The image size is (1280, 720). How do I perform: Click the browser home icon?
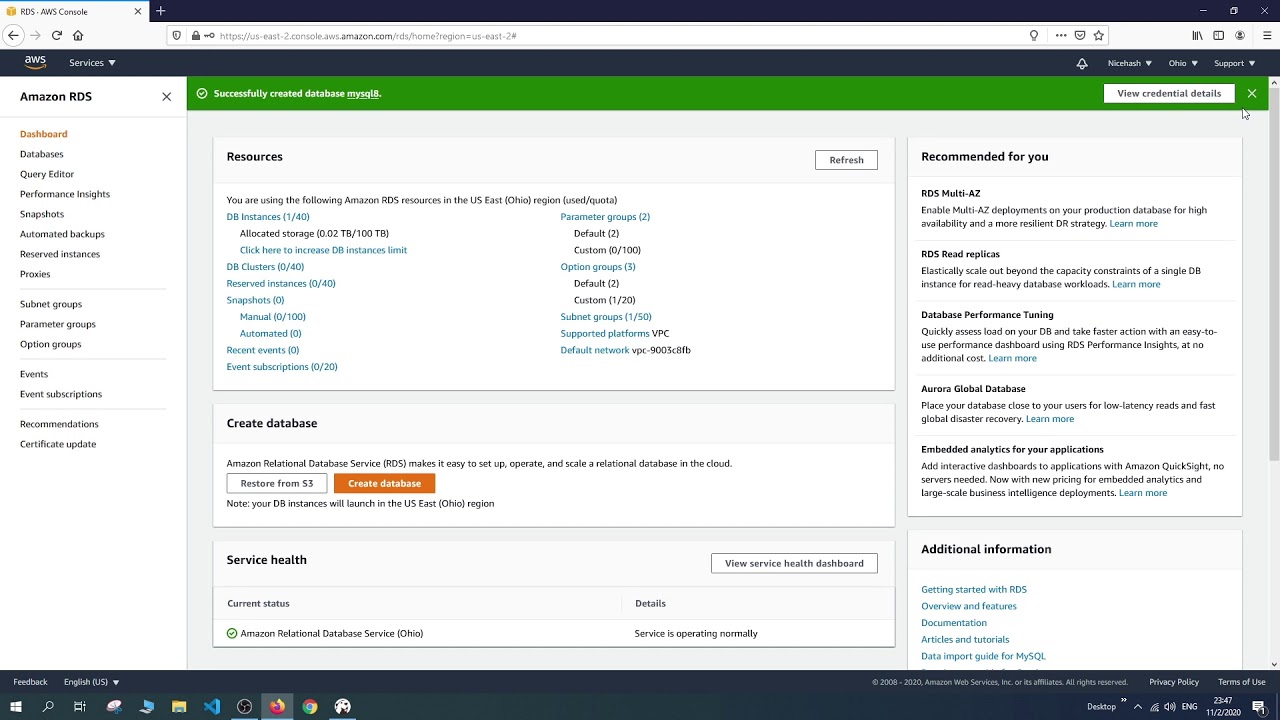click(78, 35)
